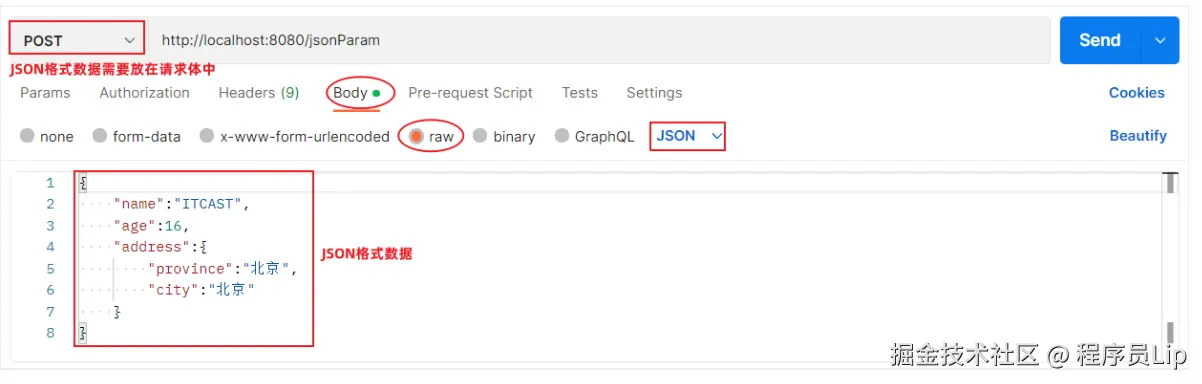Select the x-www-form-urlencoded option
This screenshot has width=1202, height=384.
(x=295, y=136)
